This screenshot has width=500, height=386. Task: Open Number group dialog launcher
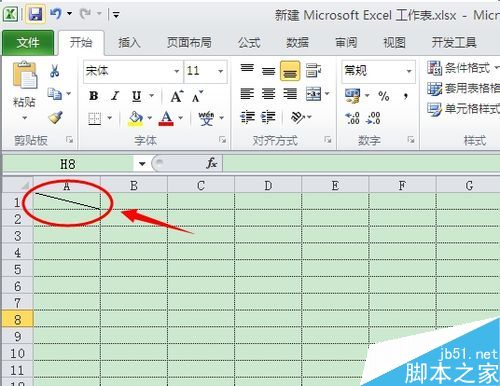[x=411, y=140]
